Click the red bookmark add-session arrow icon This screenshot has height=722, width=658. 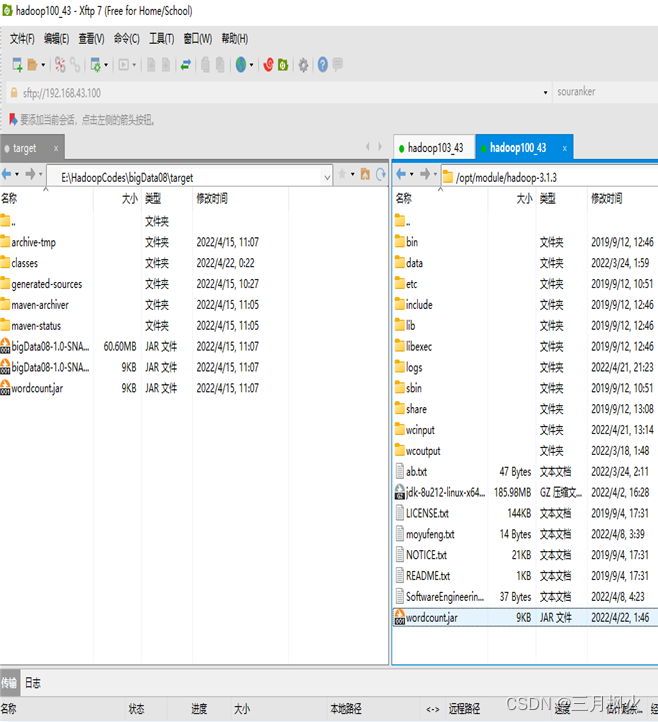coord(13,120)
